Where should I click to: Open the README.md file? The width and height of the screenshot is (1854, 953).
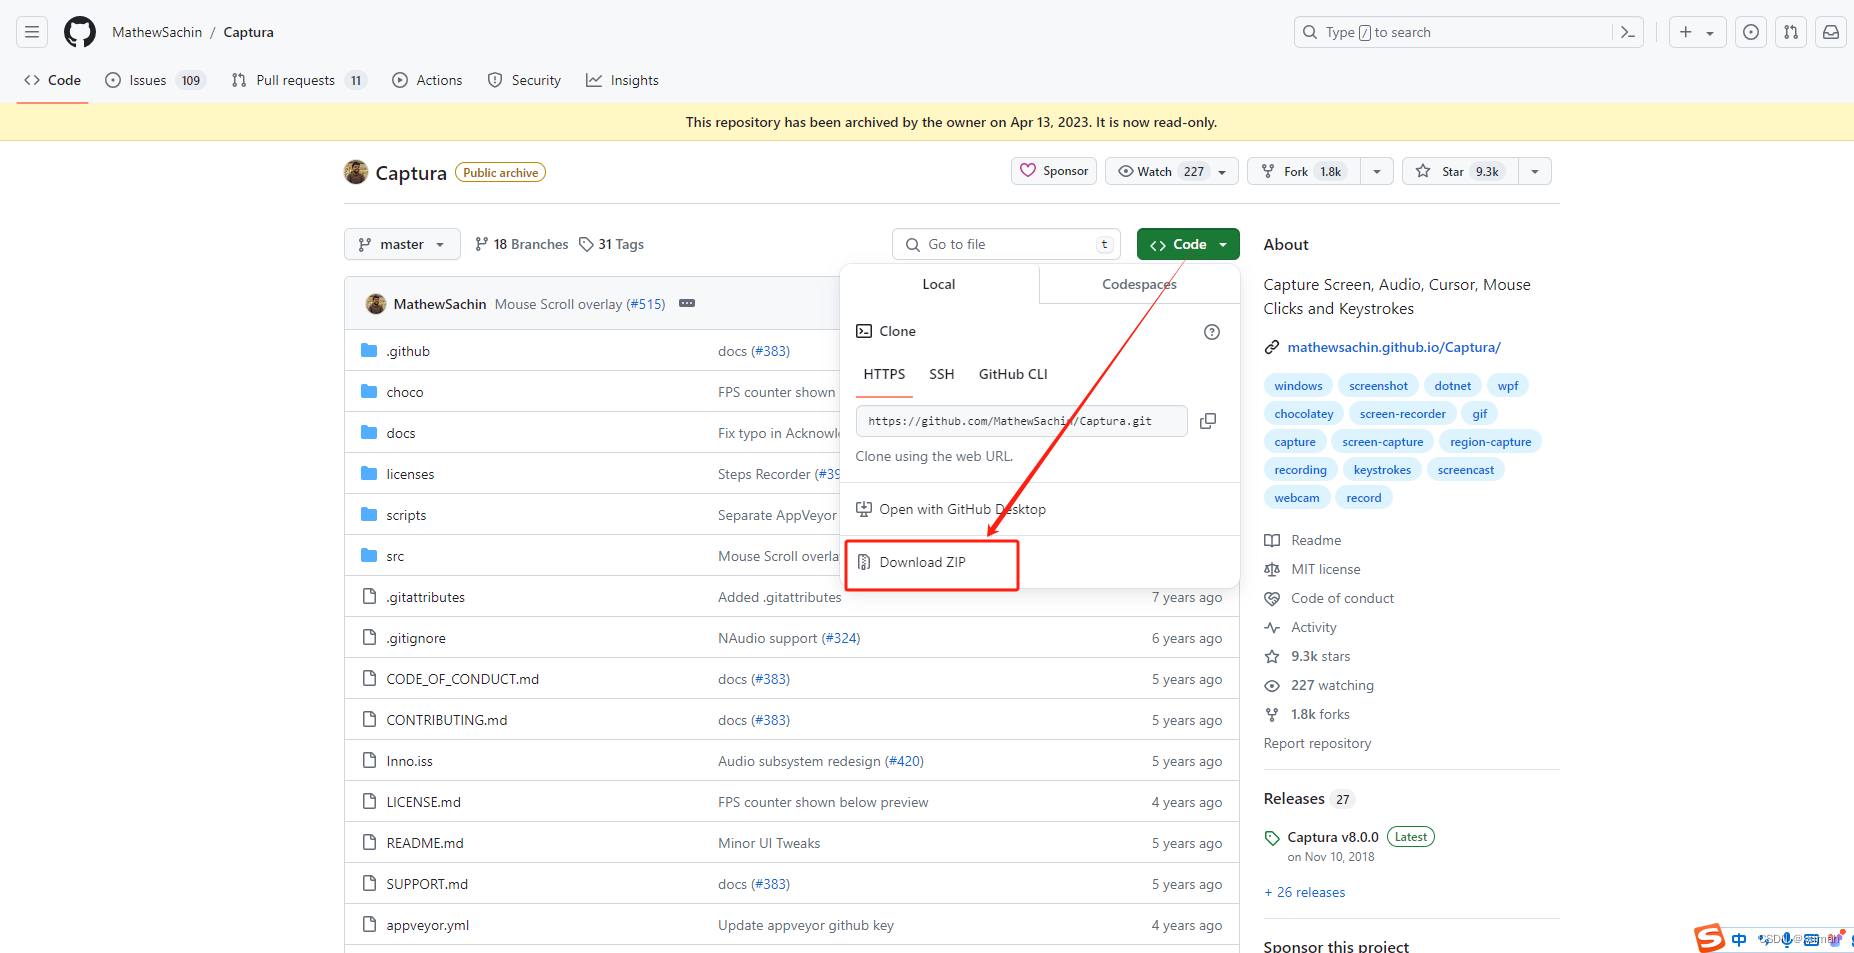425,843
